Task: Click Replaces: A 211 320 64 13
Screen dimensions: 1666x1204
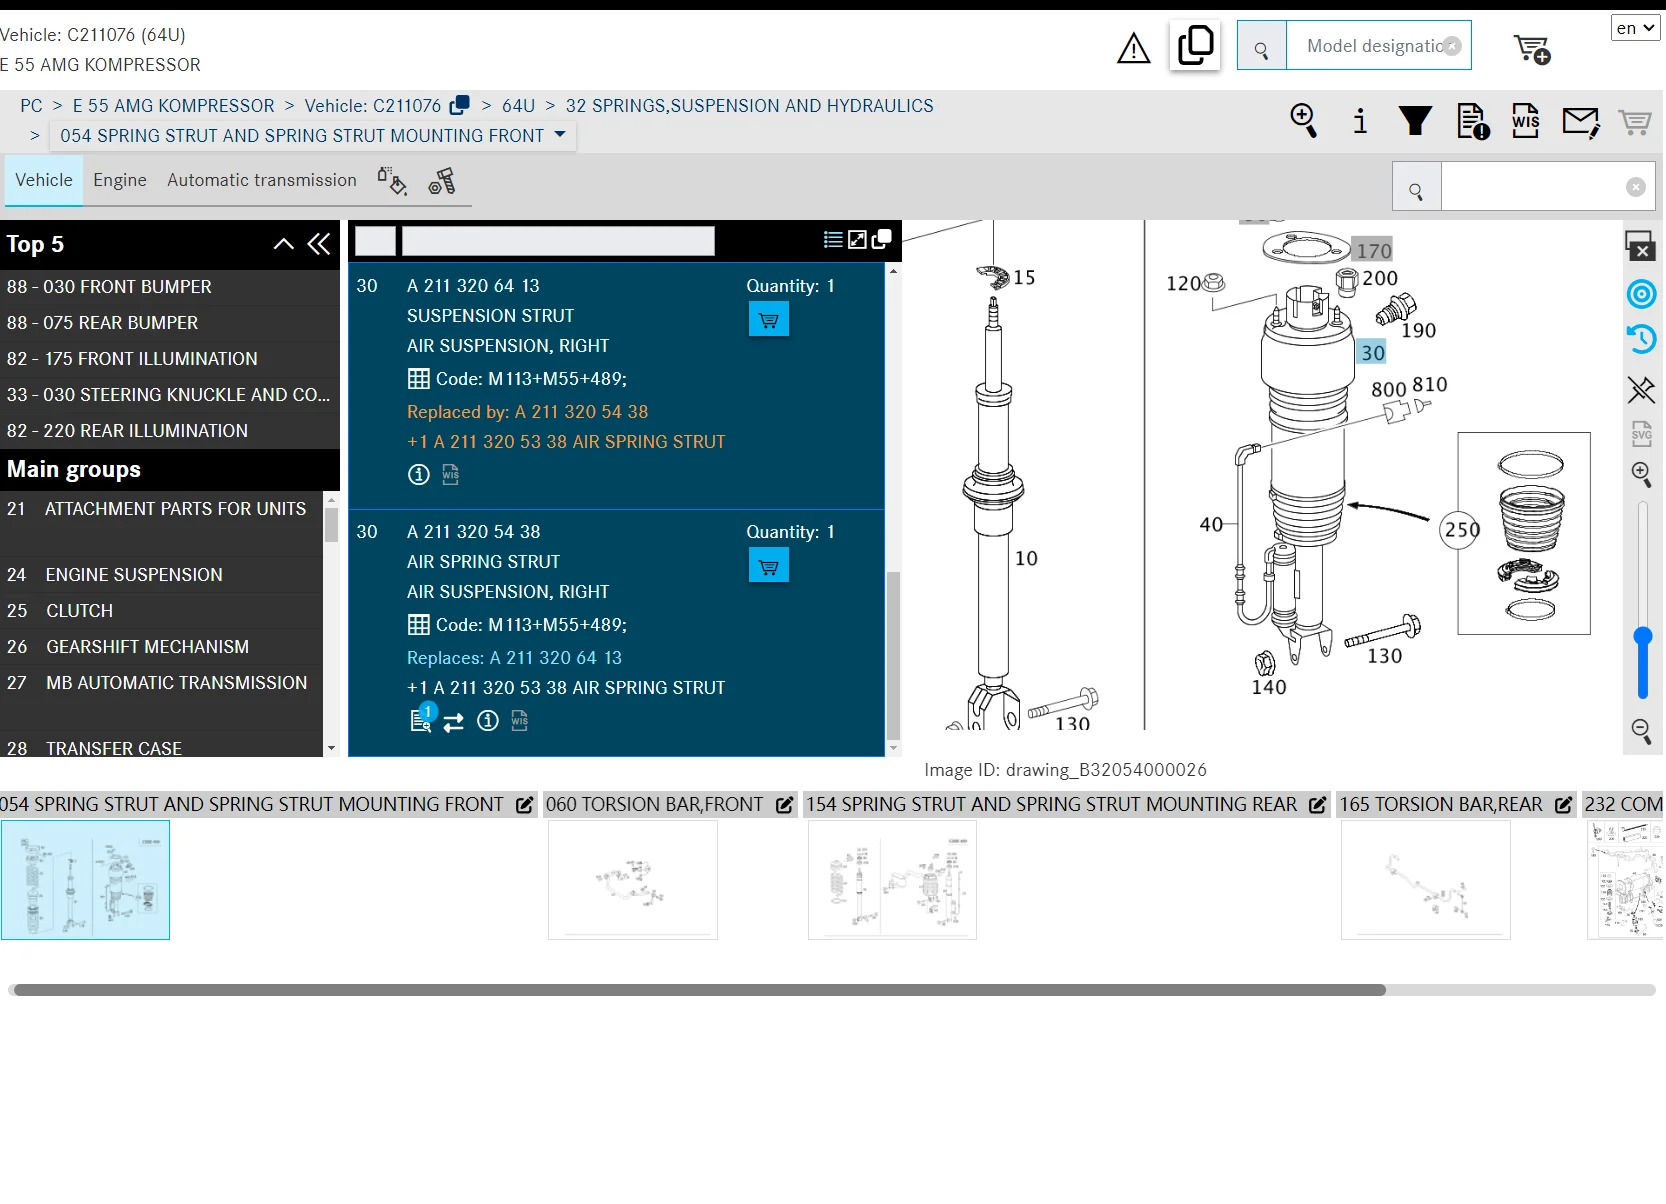Action: click(514, 658)
